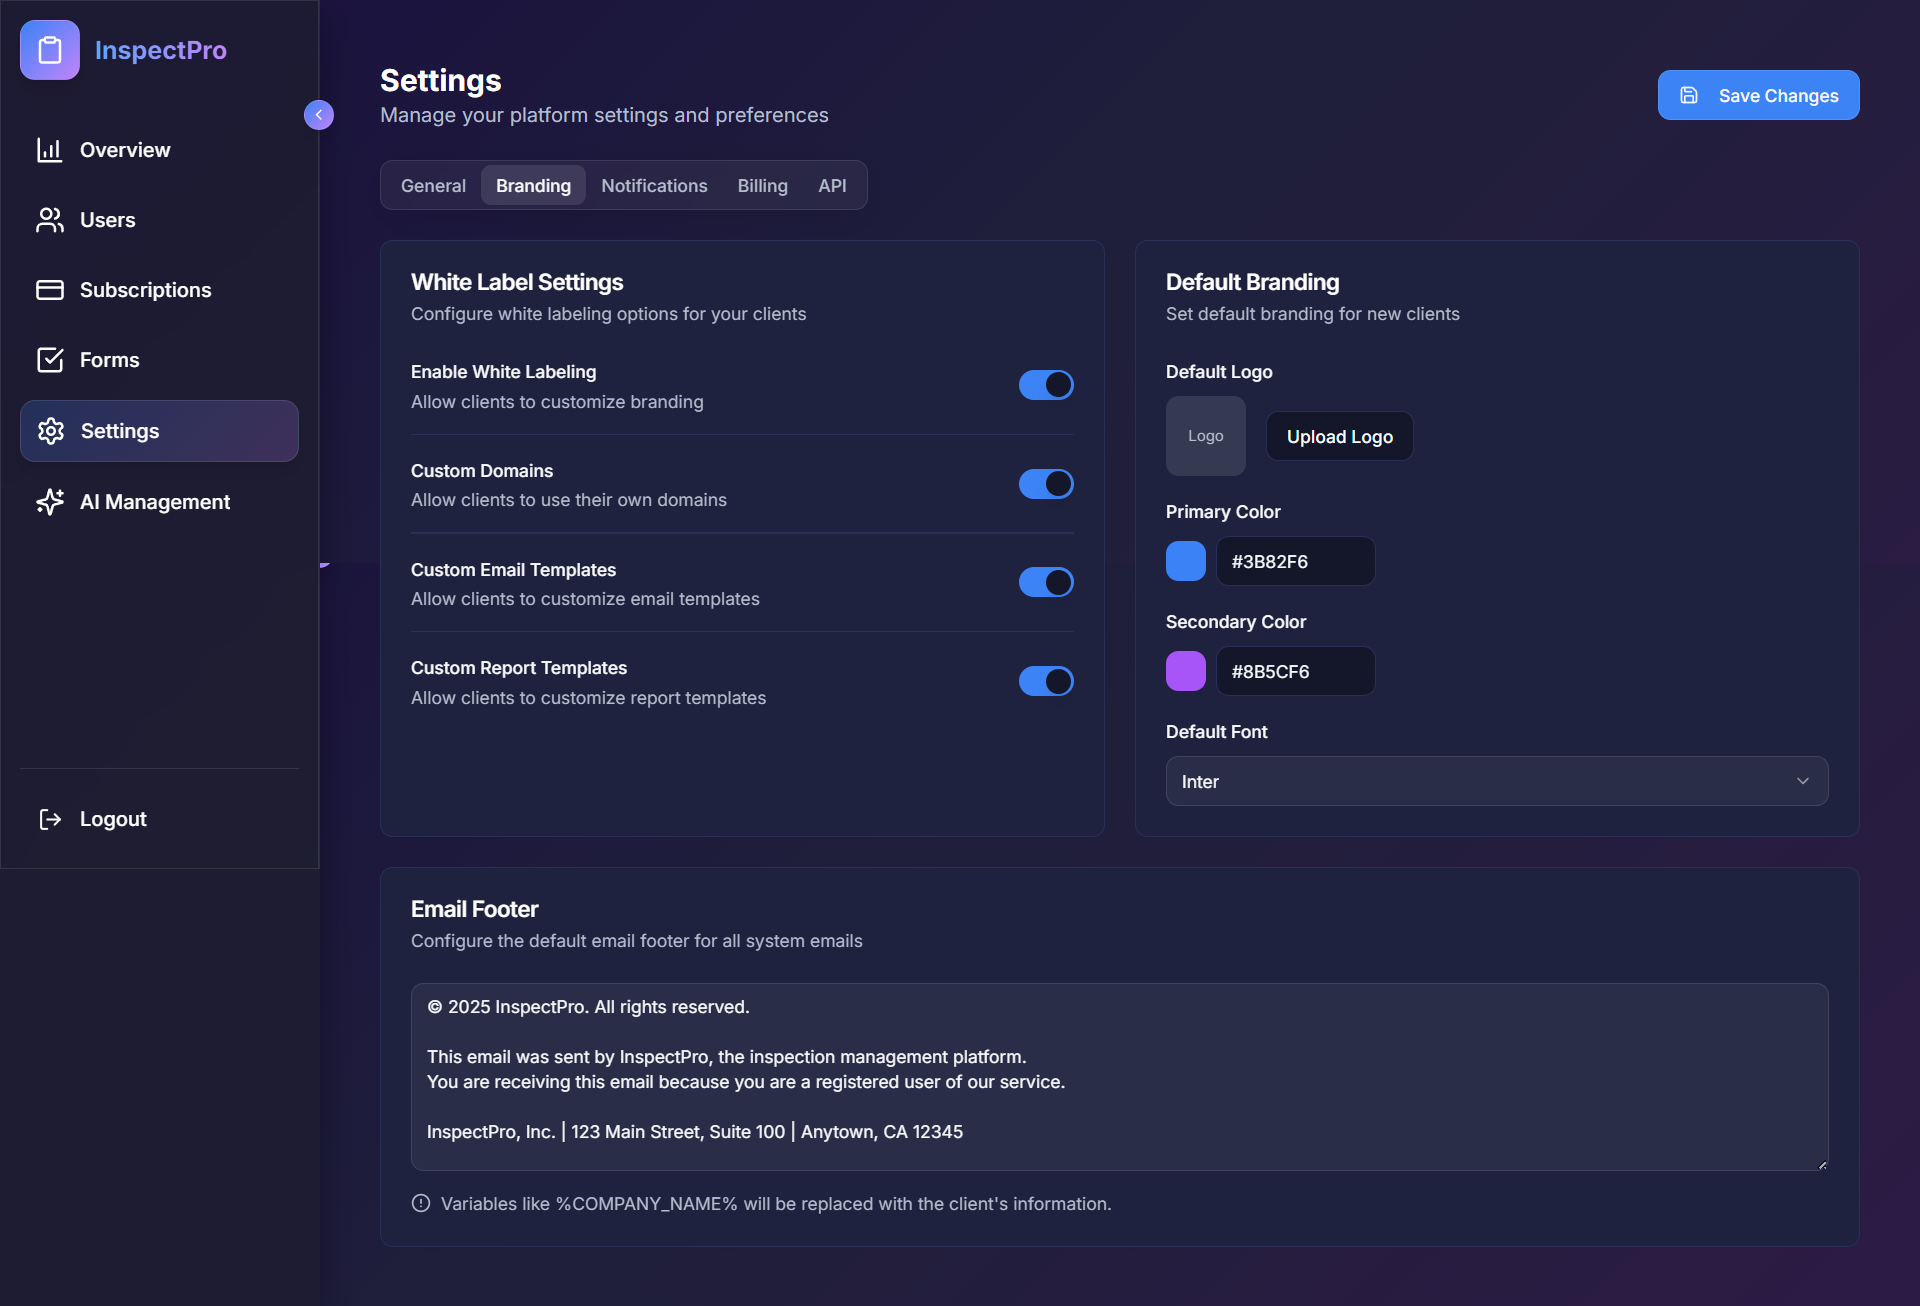
Task: Turn off Custom Report Templates toggle
Action: coord(1046,681)
